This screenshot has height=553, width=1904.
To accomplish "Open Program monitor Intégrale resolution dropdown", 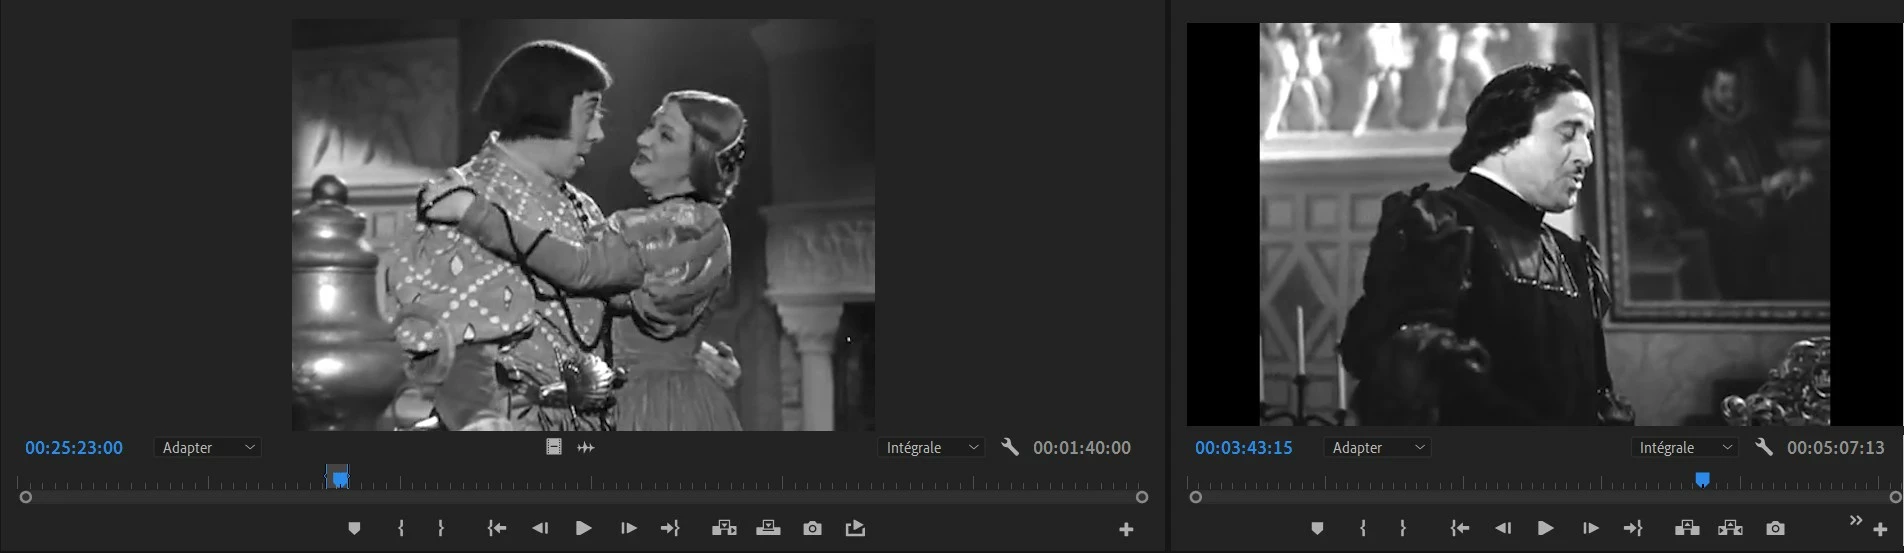I will [x=1684, y=447].
